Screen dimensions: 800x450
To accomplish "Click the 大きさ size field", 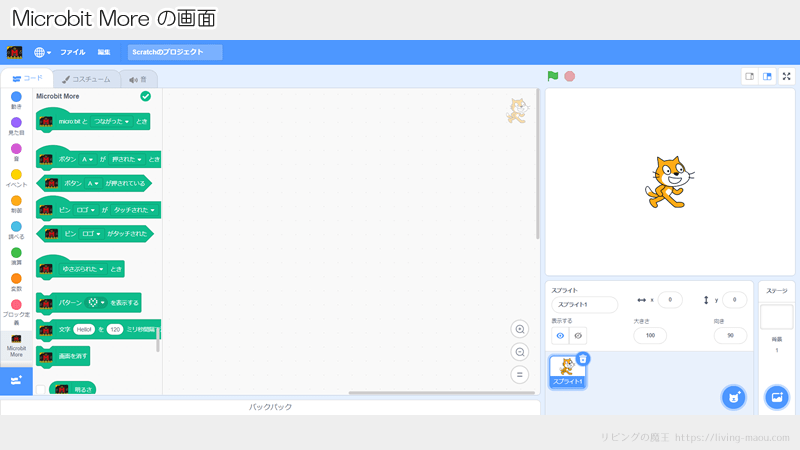I will [650, 336].
